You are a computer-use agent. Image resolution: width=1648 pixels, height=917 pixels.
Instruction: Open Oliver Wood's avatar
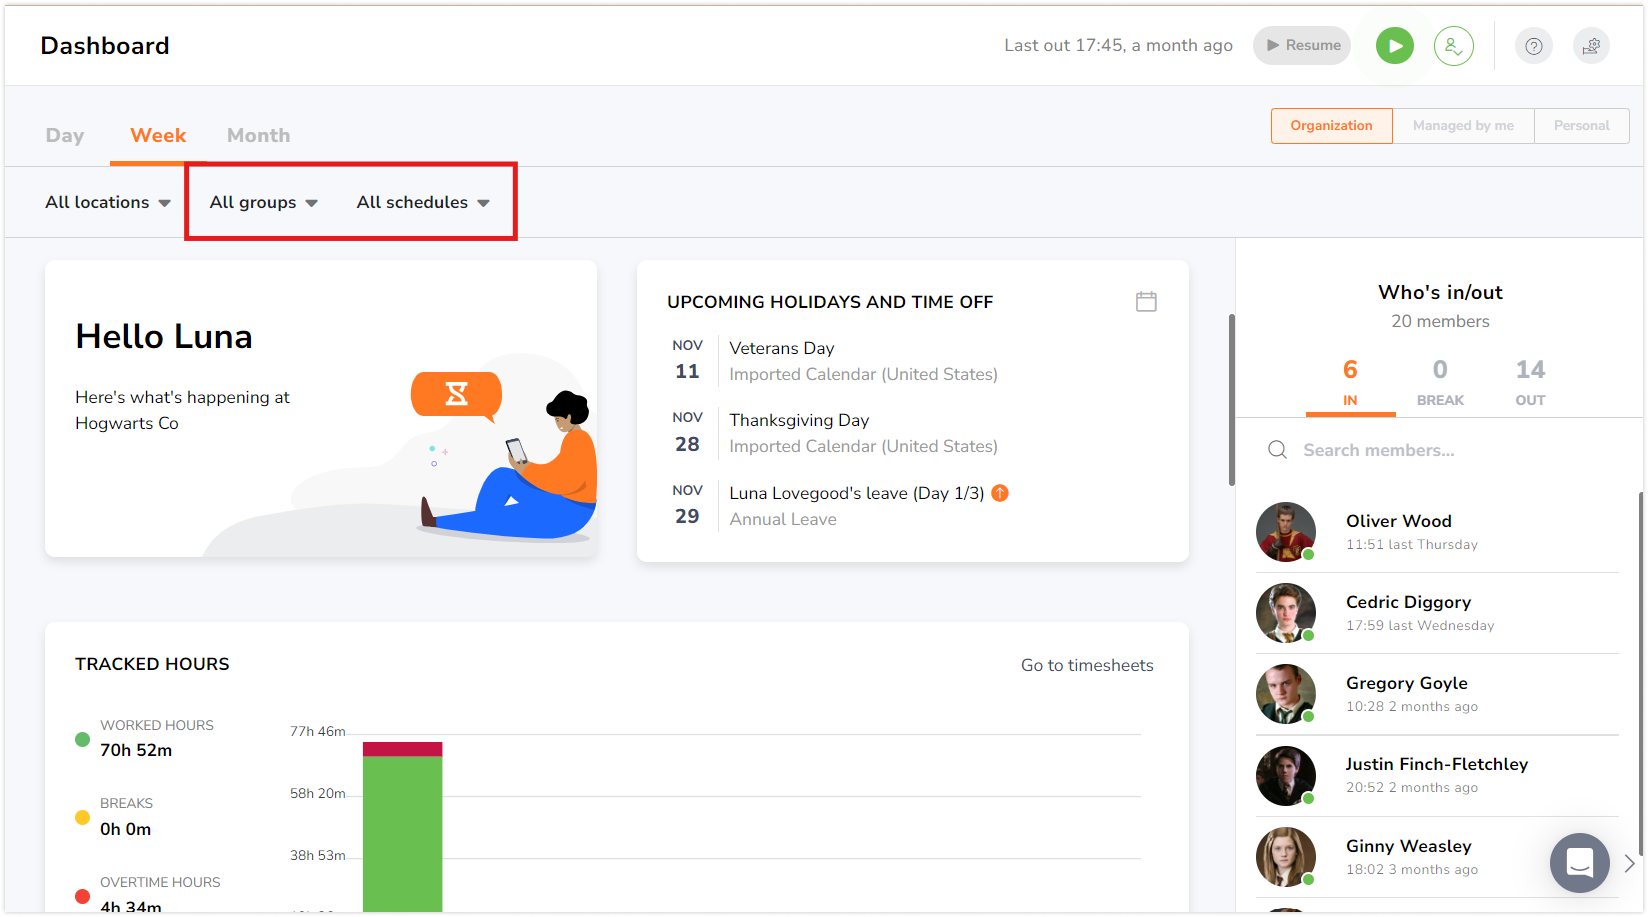pos(1286,532)
